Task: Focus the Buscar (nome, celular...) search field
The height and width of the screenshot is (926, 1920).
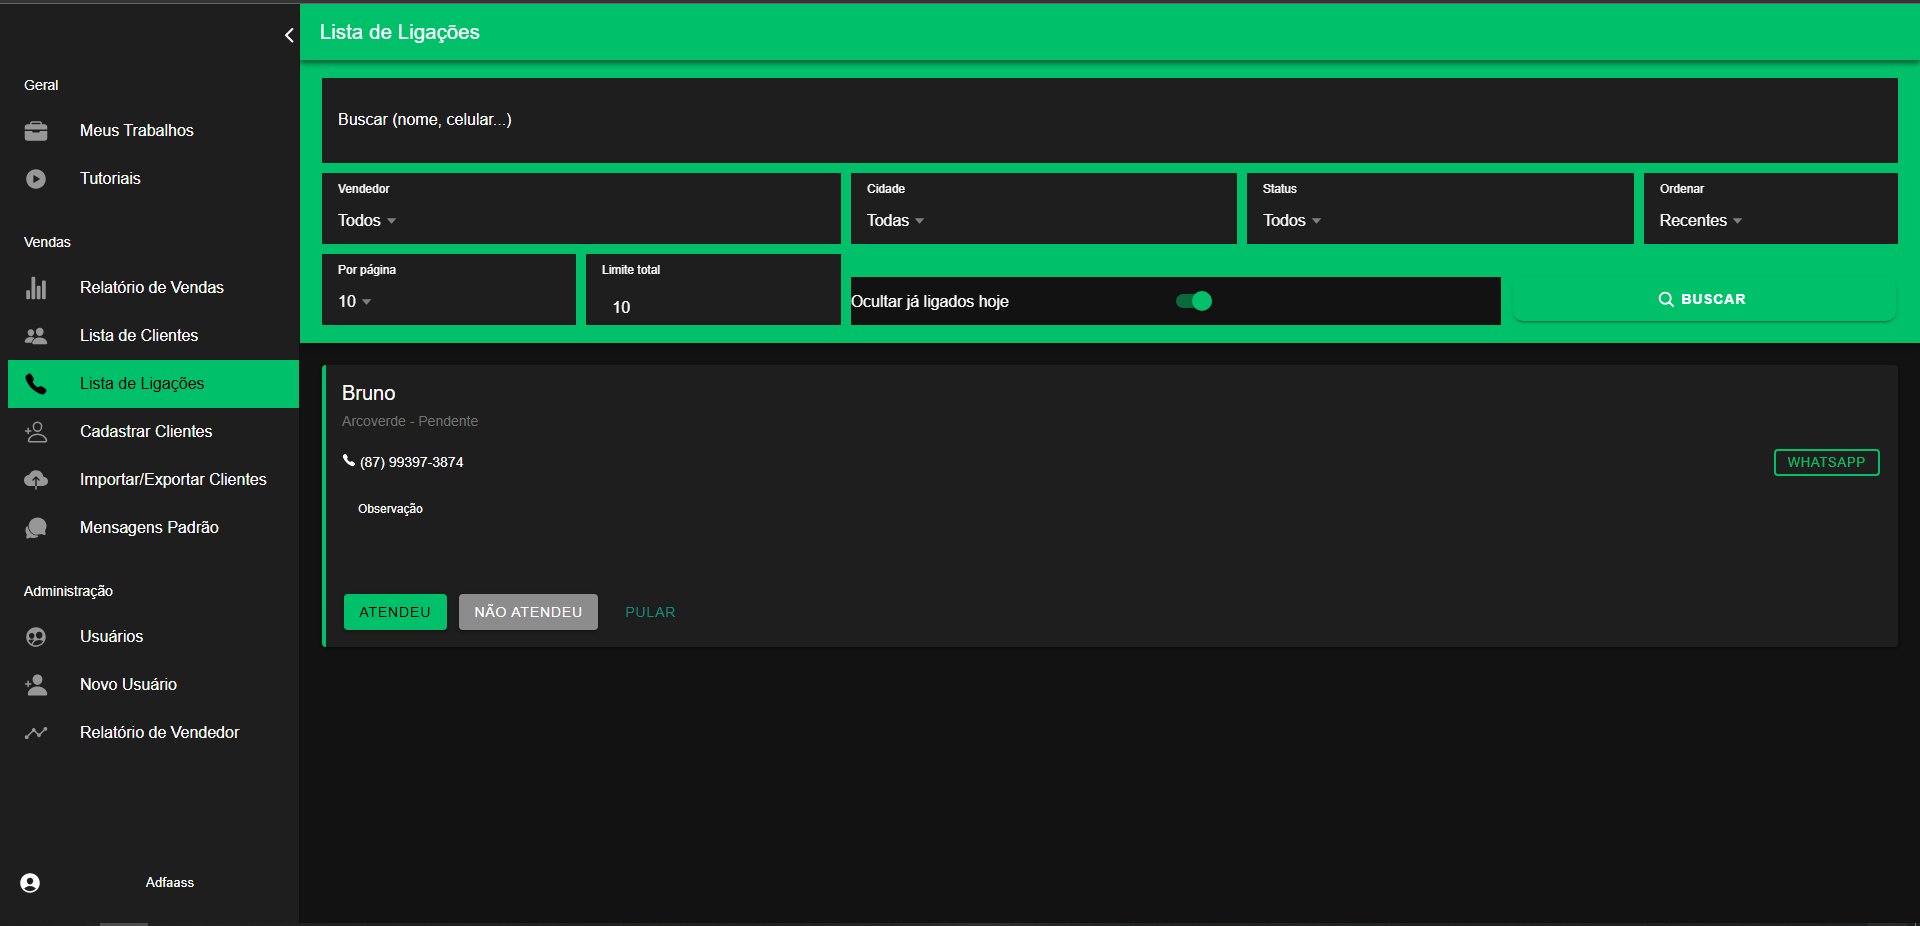Action: click(x=1108, y=120)
